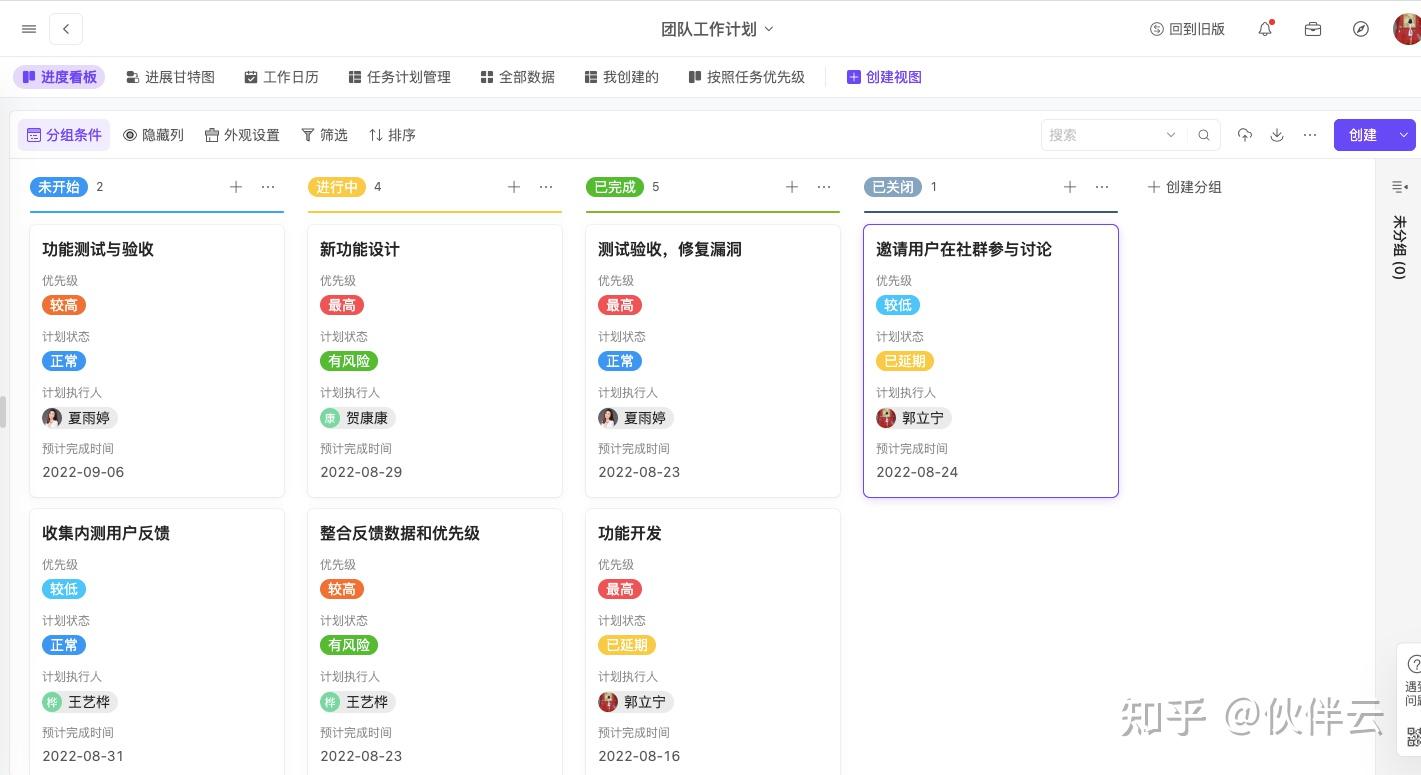Open the briefcase icon in header
The image size is (1421, 775).
click(1313, 29)
